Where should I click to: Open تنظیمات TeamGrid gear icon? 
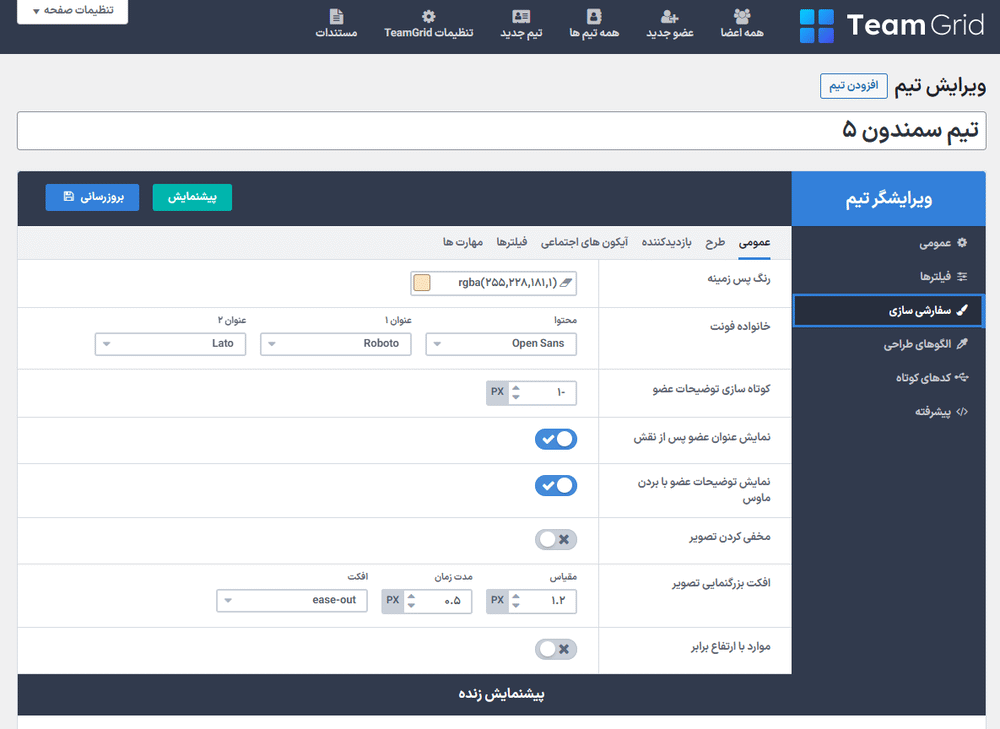click(428, 17)
